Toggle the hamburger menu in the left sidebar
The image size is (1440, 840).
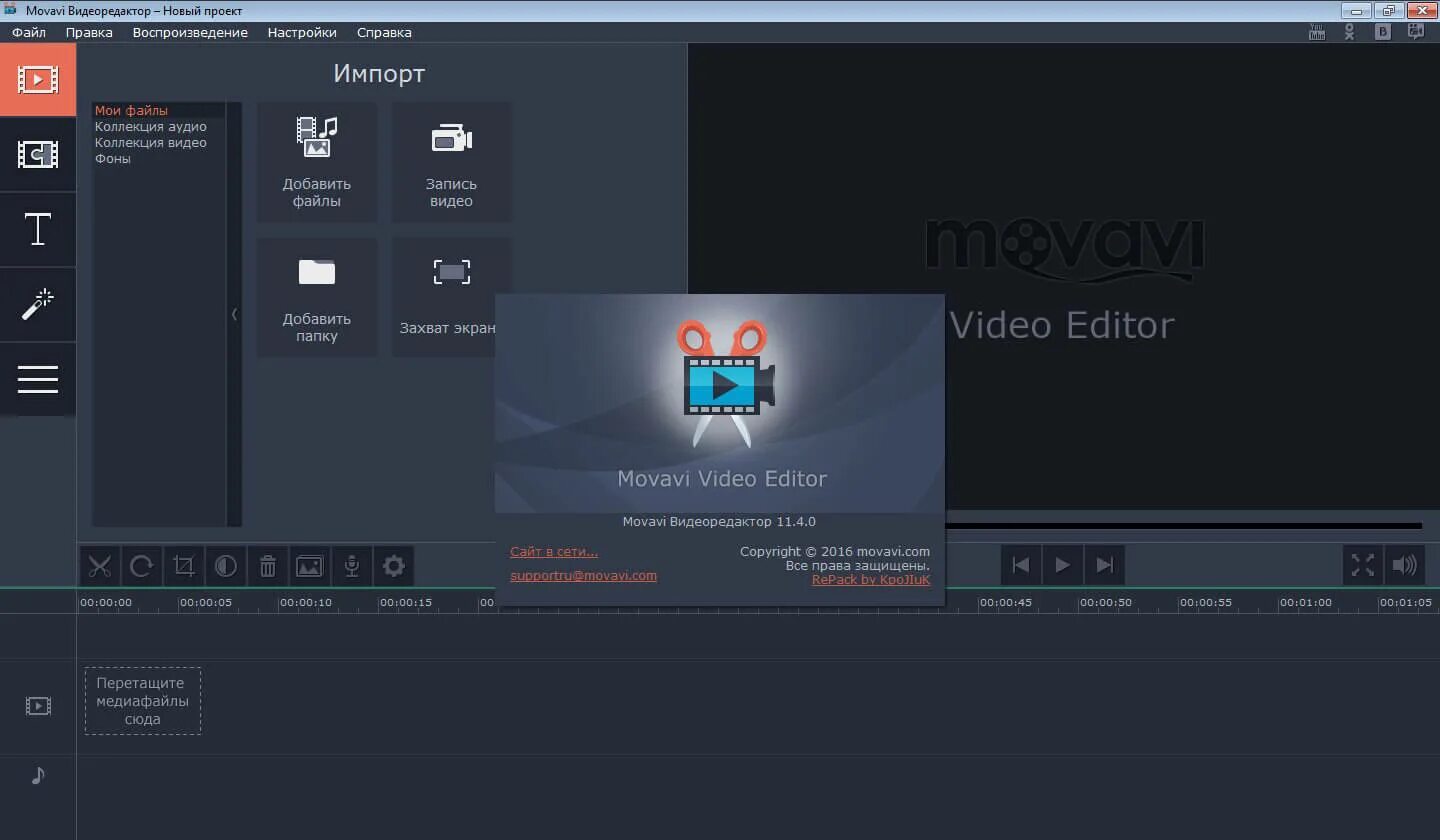37,379
